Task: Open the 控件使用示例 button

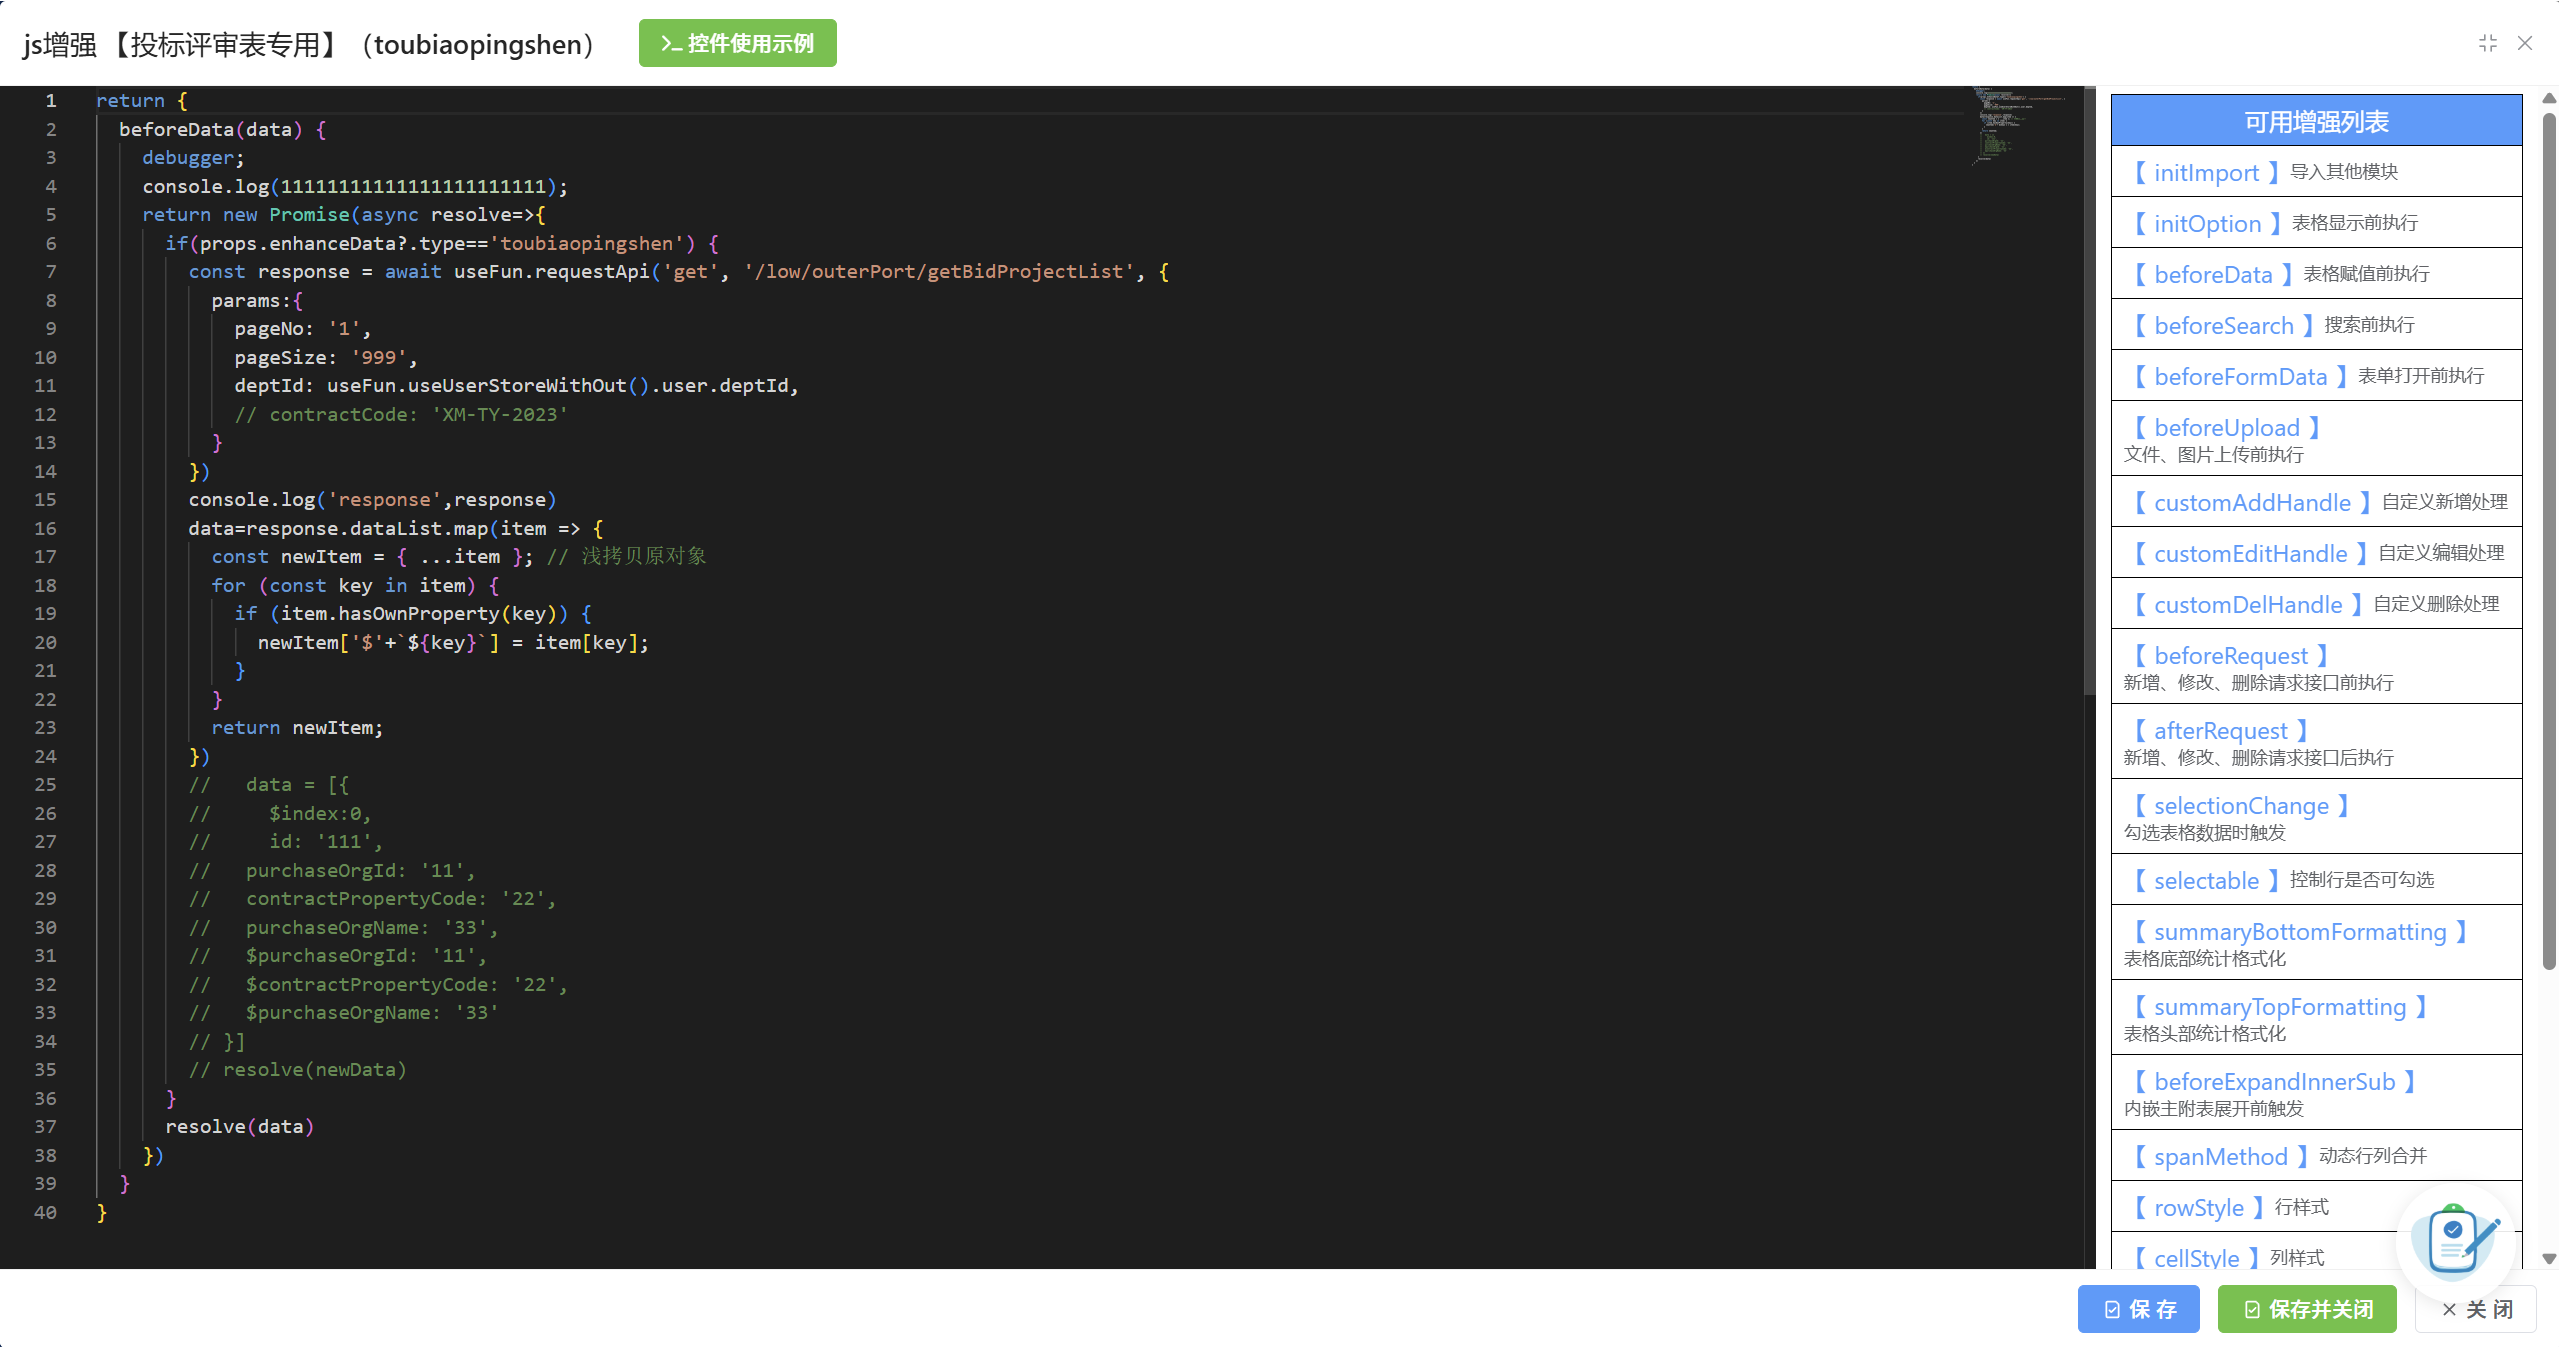Action: [x=737, y=43]
